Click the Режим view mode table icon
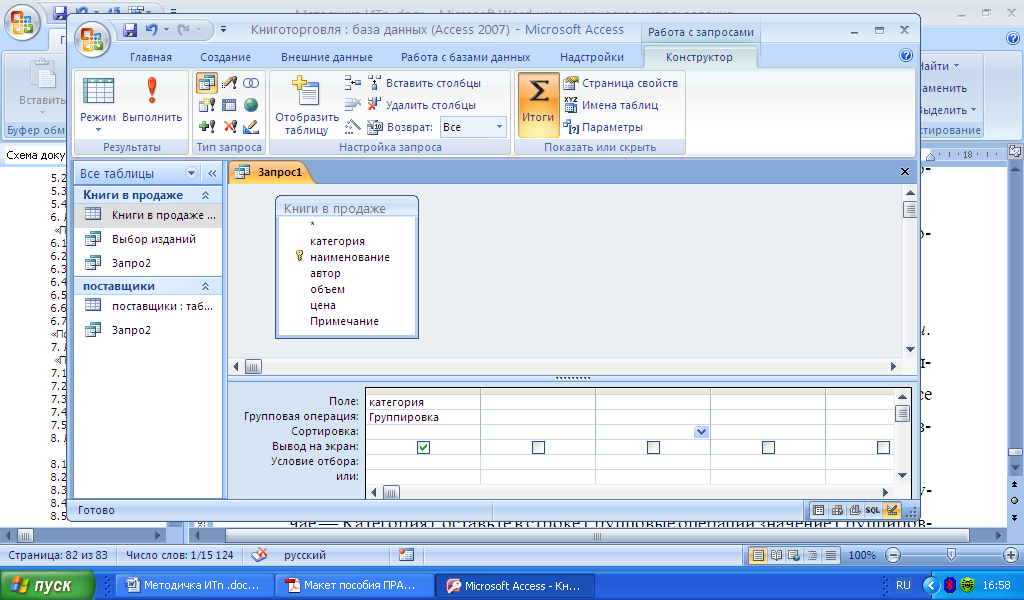The height and width of the screenshot is (600, 1024). tap(98, 91)
